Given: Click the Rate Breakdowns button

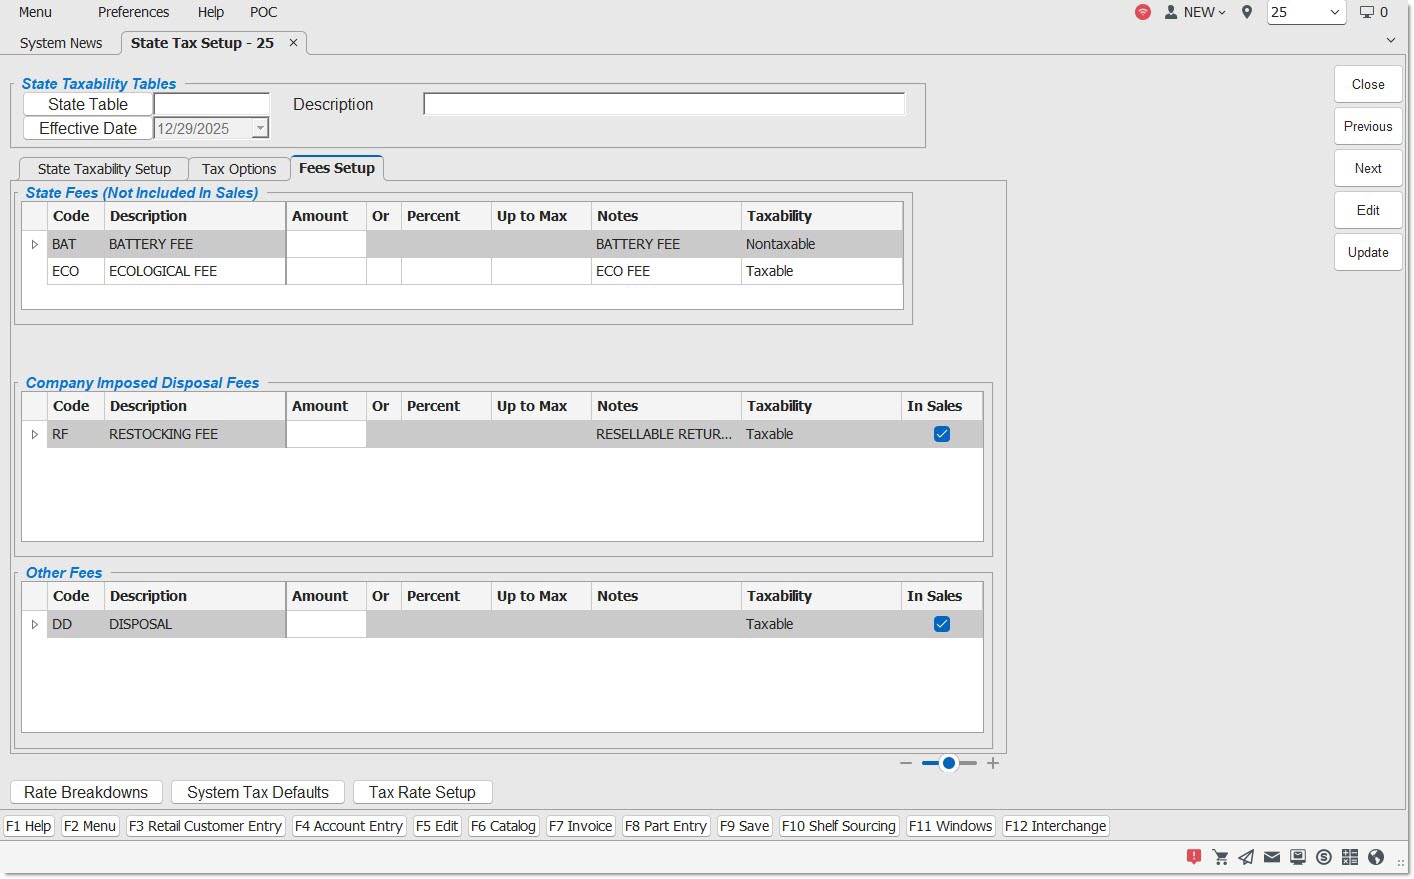Looking at the screenshot, I should click(x=86, y=792).
